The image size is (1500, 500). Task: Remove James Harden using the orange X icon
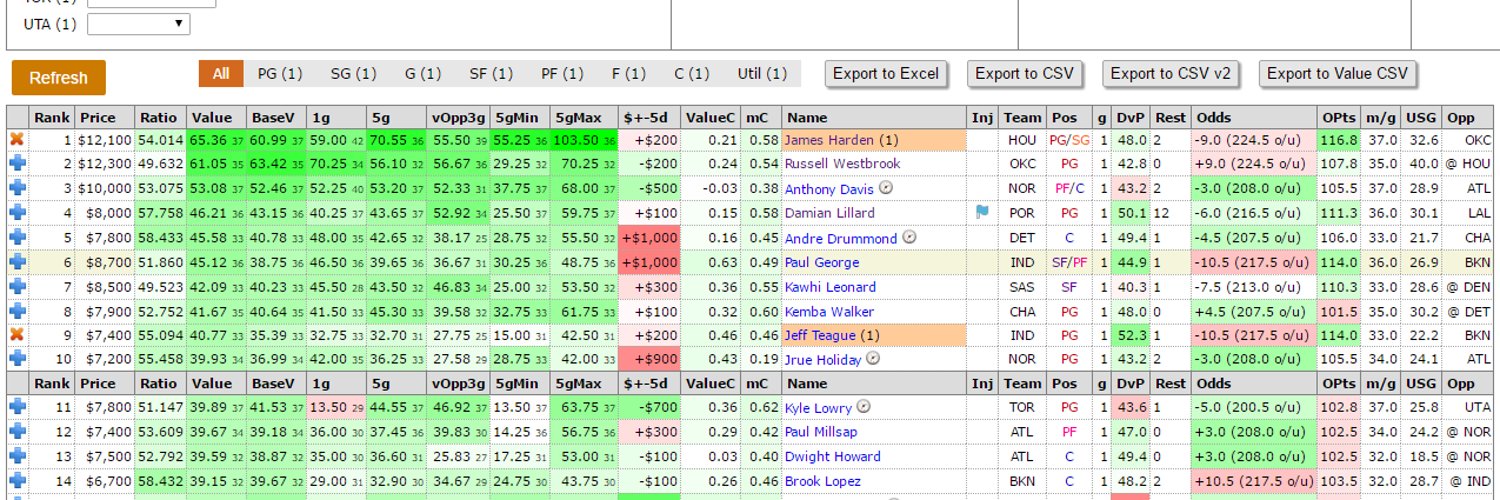[17, 140]
